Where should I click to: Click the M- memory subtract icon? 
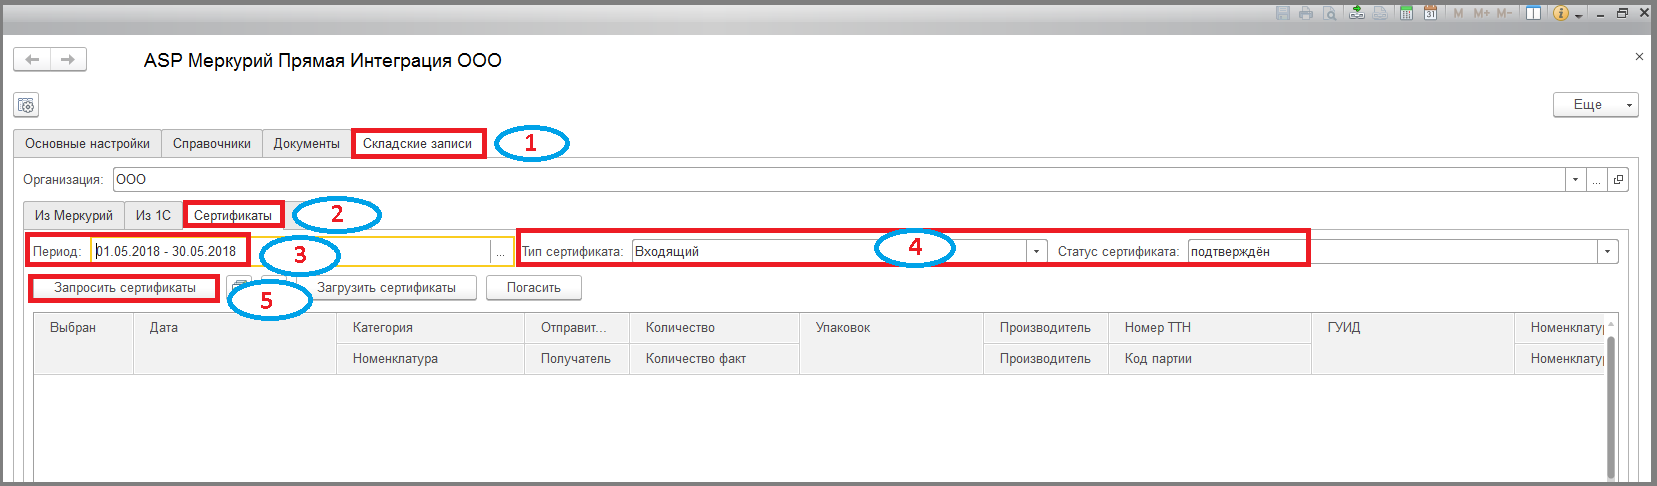[x=1504, y=13]
